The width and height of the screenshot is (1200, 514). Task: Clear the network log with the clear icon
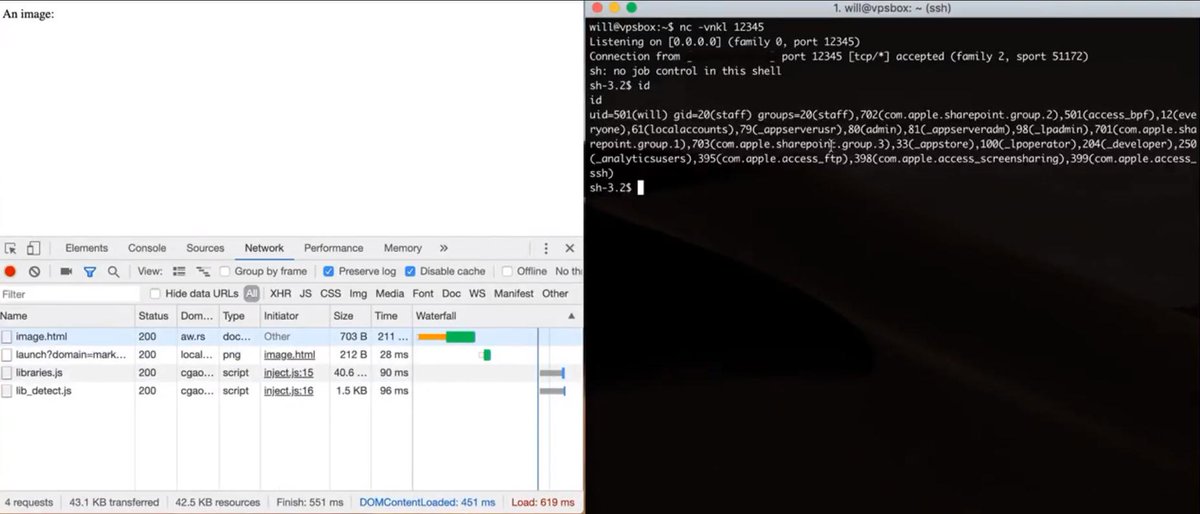(x=34, y=271)
